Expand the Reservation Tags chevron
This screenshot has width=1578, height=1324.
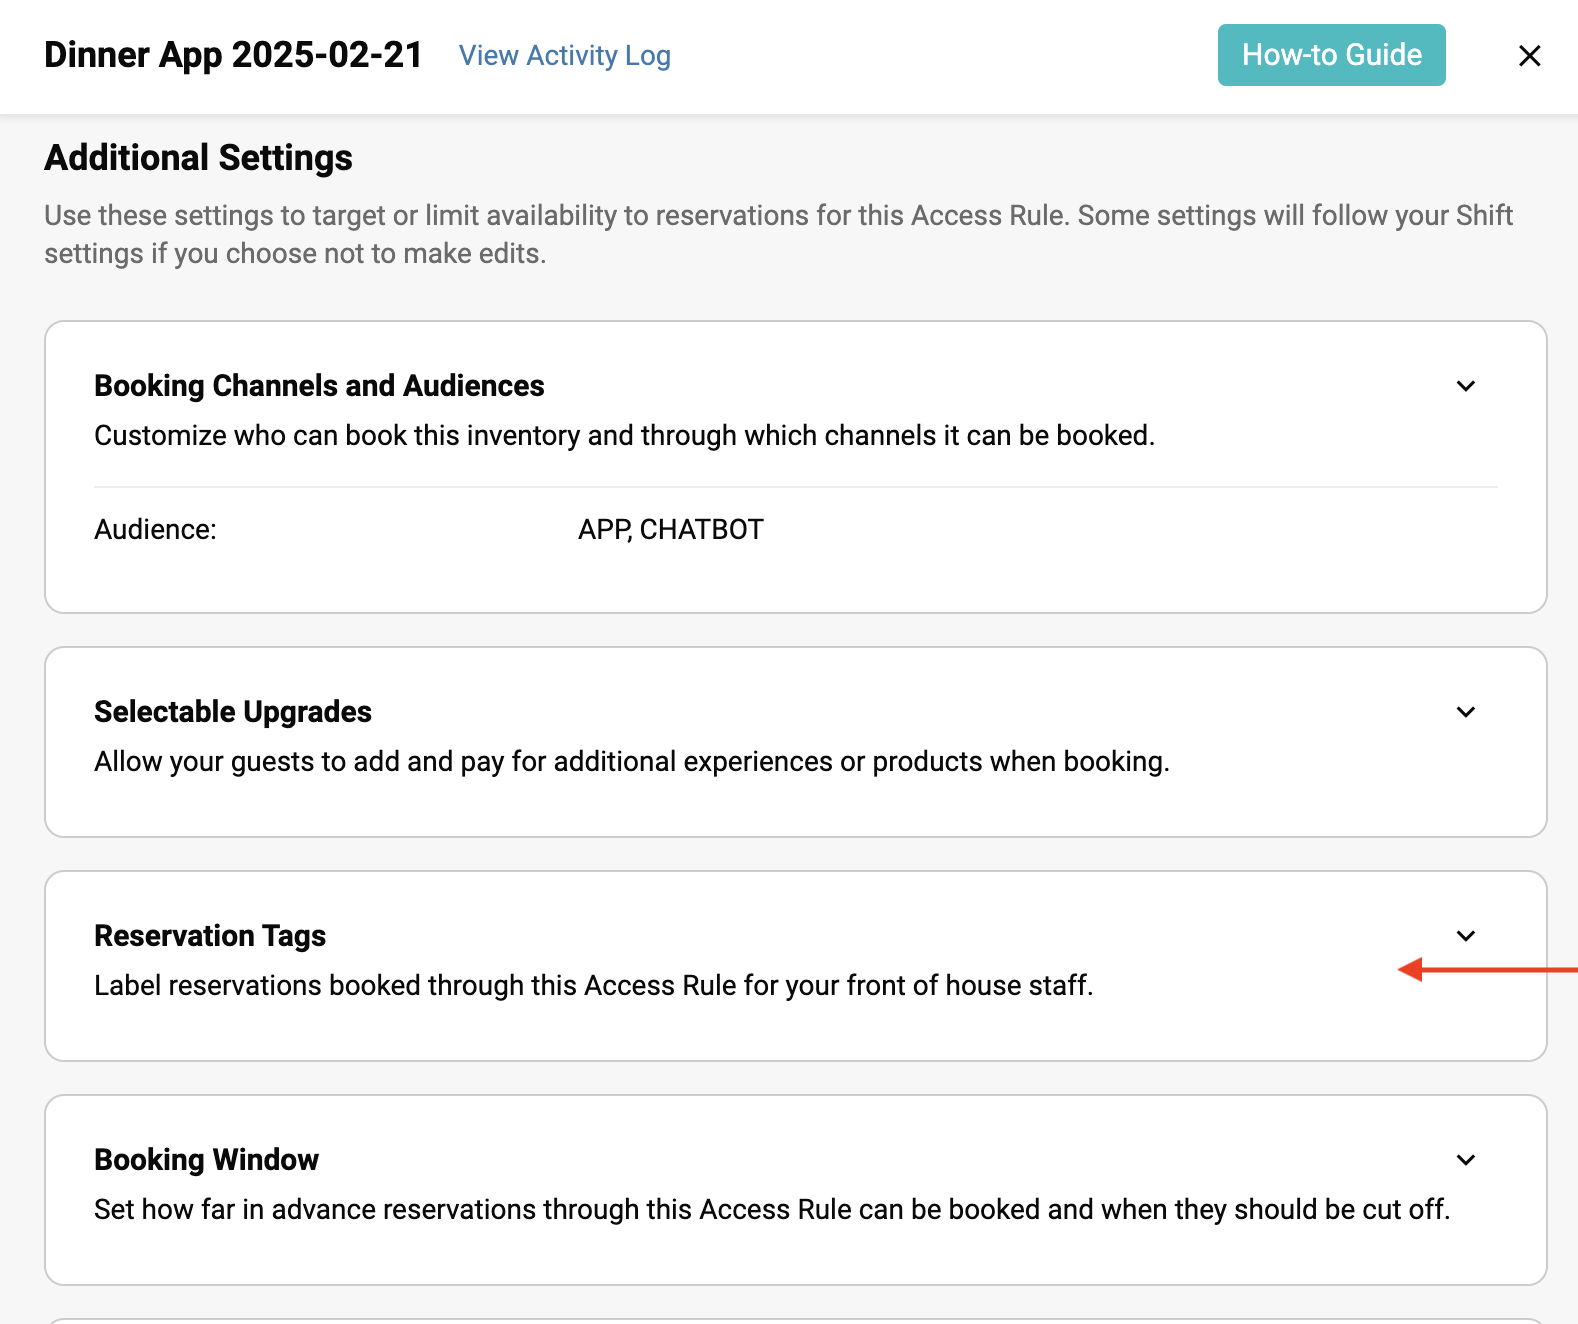(x=1465, y=936)
